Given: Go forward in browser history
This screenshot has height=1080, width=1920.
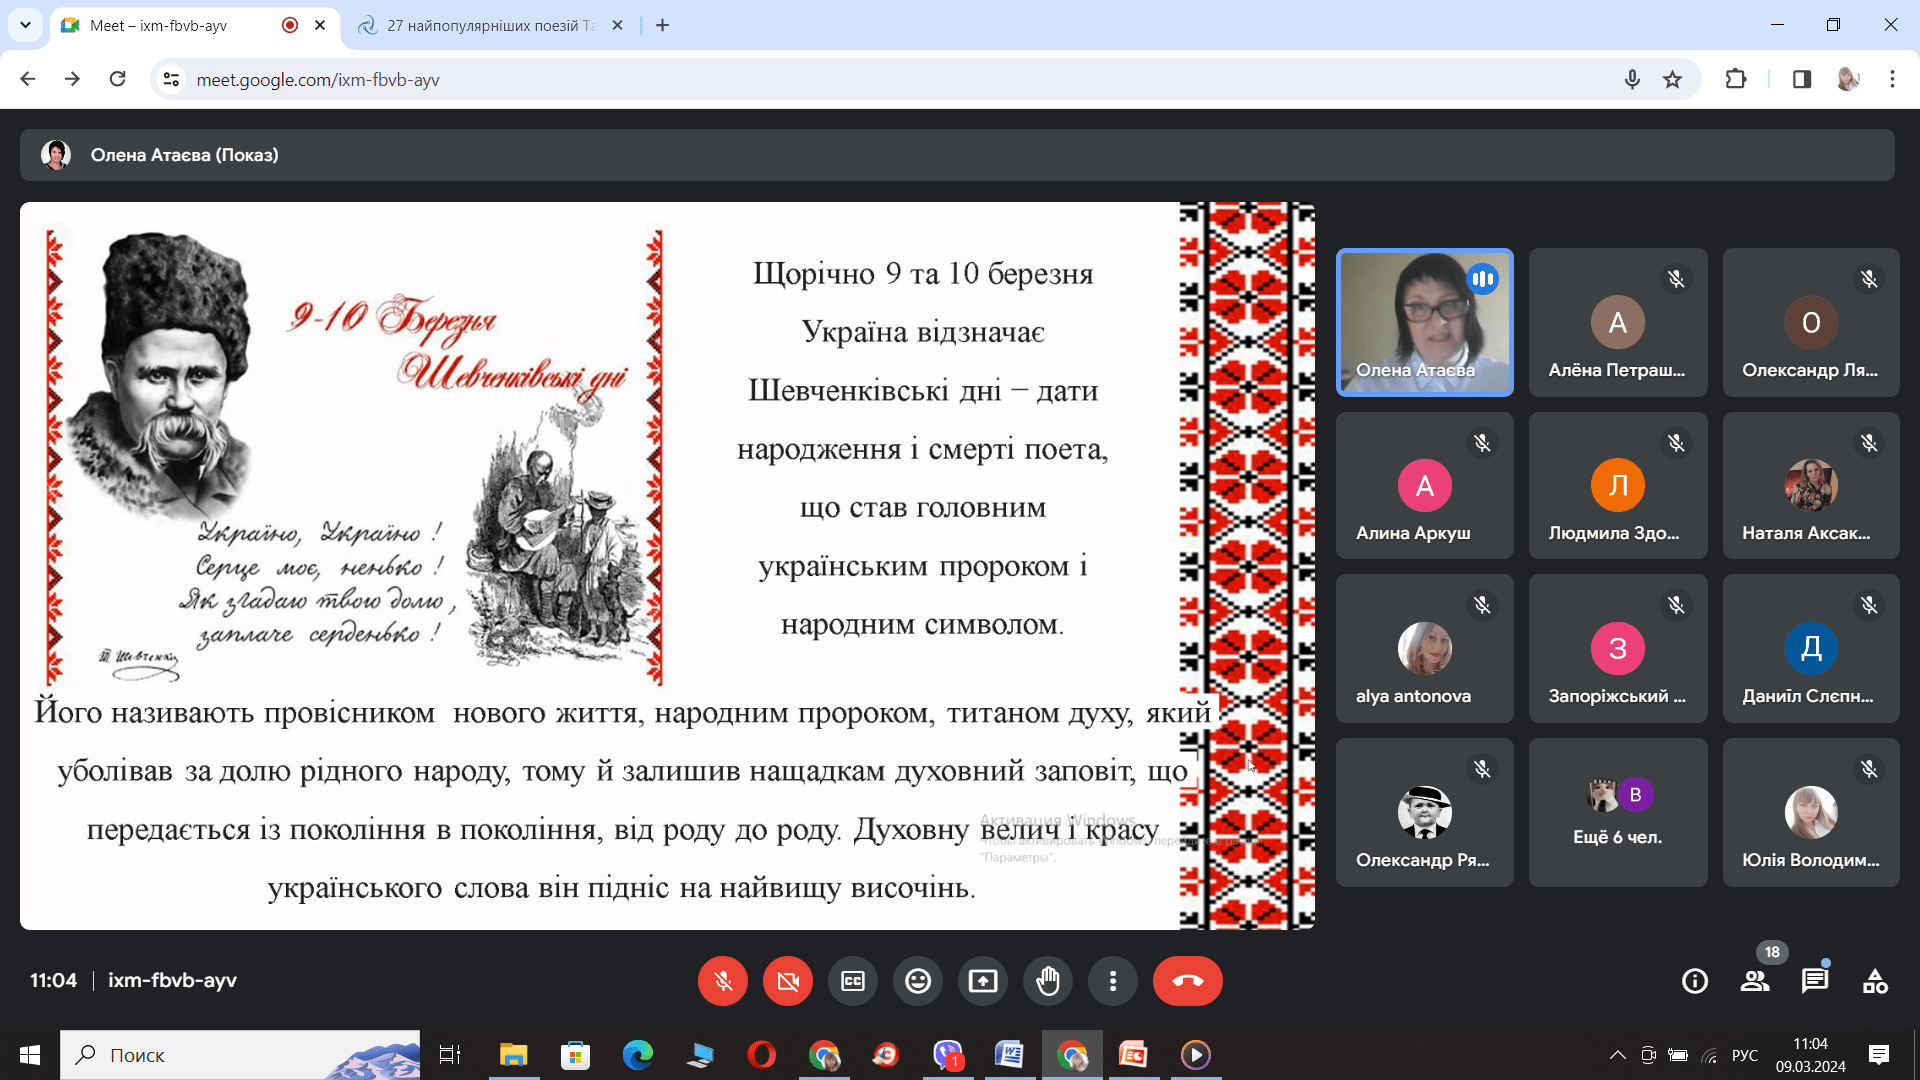Looking at the screenshot, I should tap(72, 79).
